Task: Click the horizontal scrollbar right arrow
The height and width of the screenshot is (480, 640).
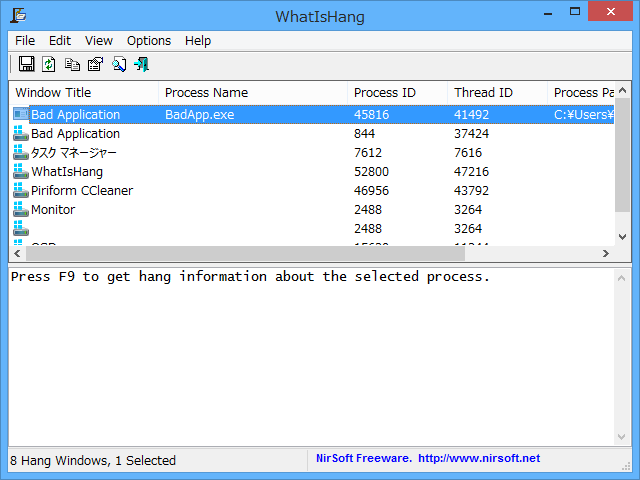Action: tap(606, 253)
